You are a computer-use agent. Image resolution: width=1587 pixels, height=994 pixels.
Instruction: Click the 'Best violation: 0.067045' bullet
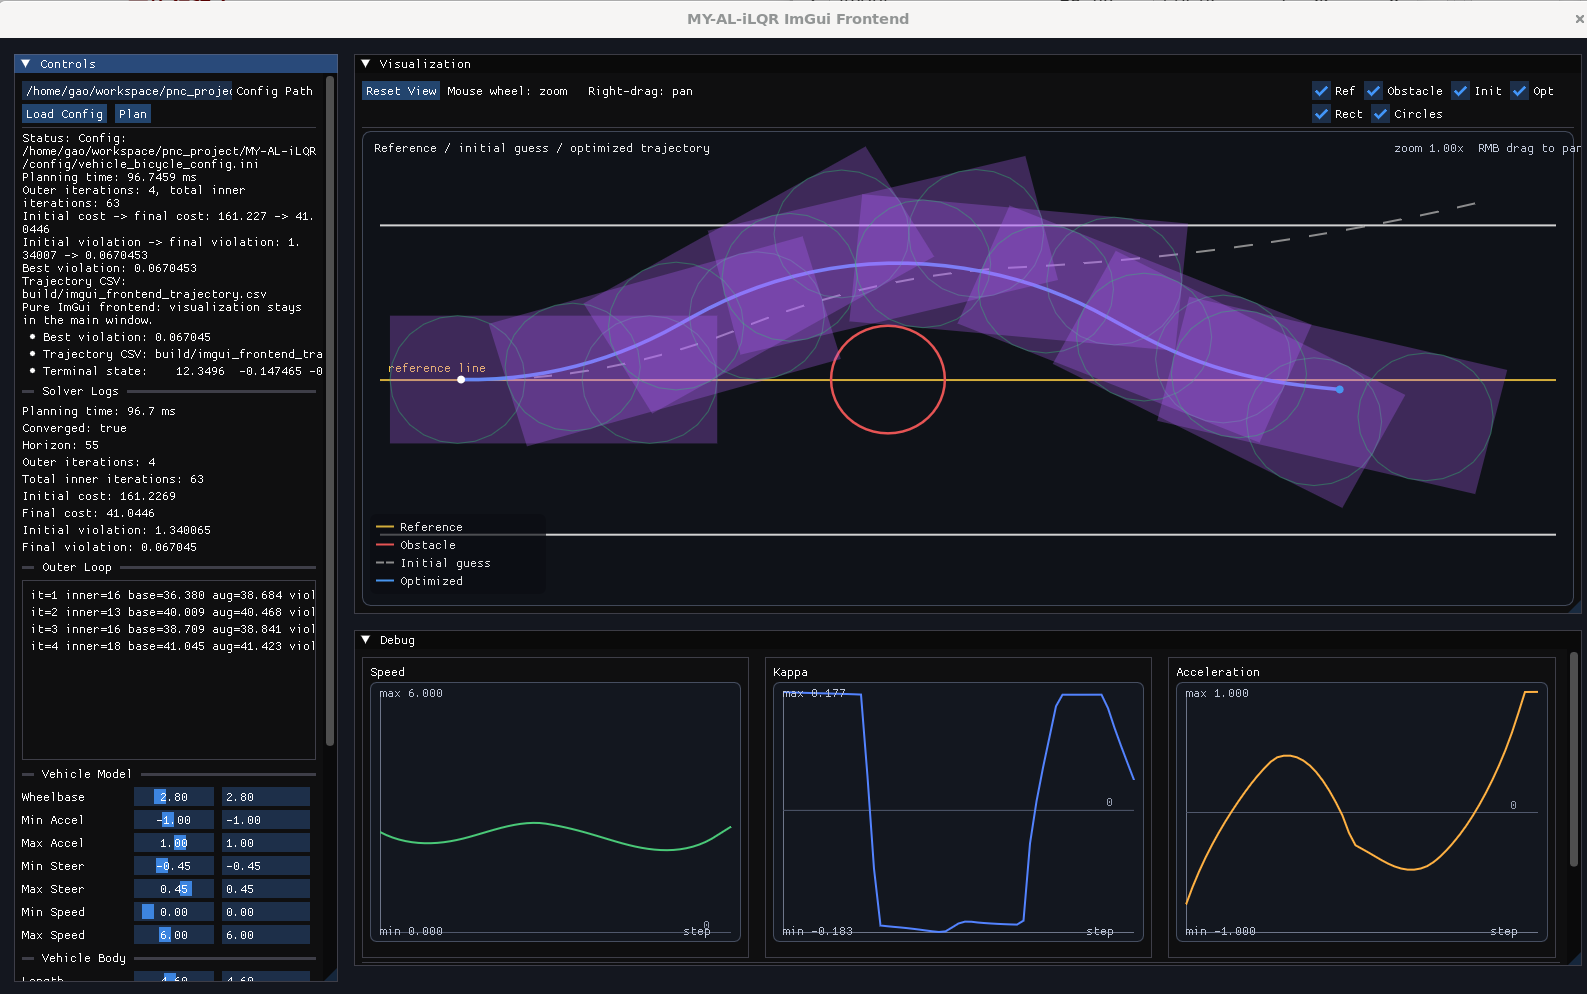point(121,337)
